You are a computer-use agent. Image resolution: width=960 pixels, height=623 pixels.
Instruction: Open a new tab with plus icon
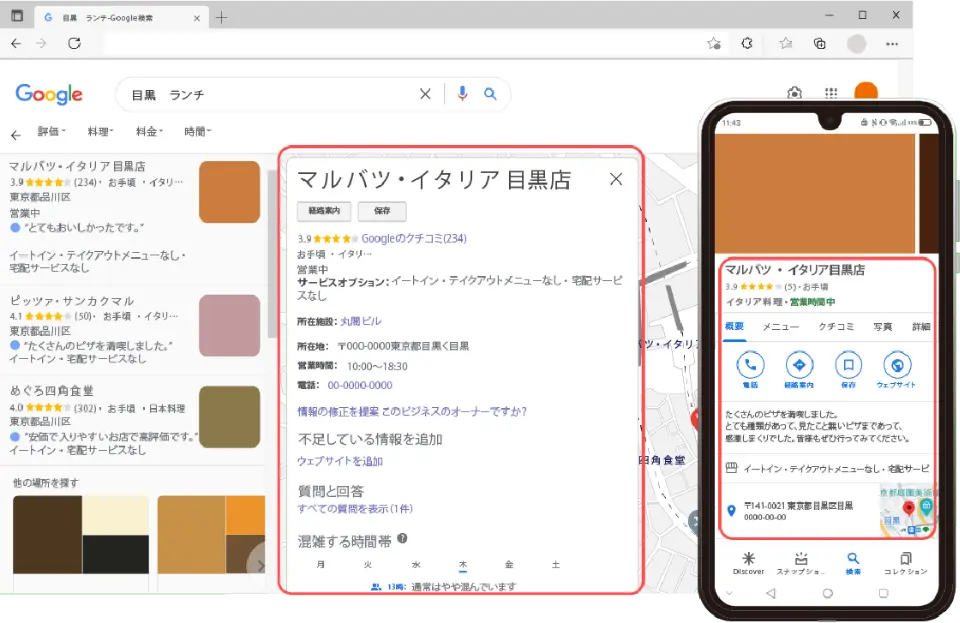(x=221, y=18)
